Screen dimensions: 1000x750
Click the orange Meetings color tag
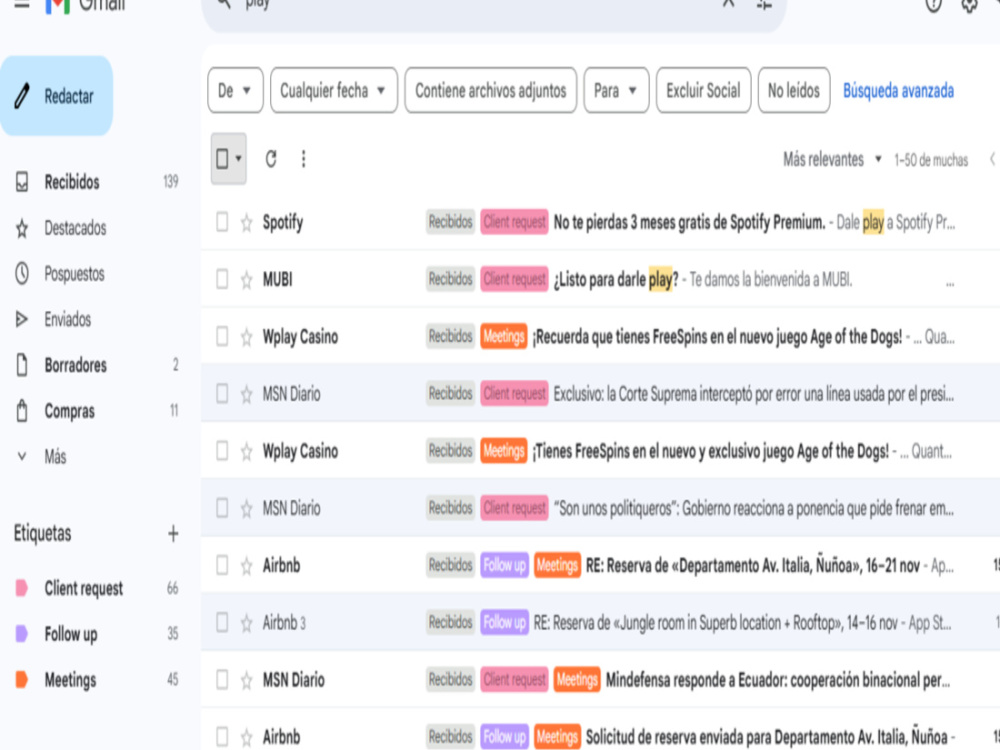22,680
